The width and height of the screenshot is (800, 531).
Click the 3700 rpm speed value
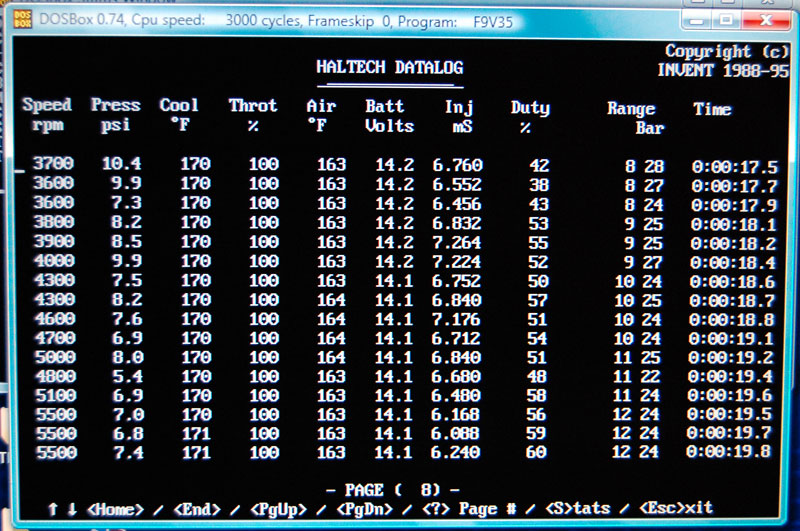(x=54, y=163)
